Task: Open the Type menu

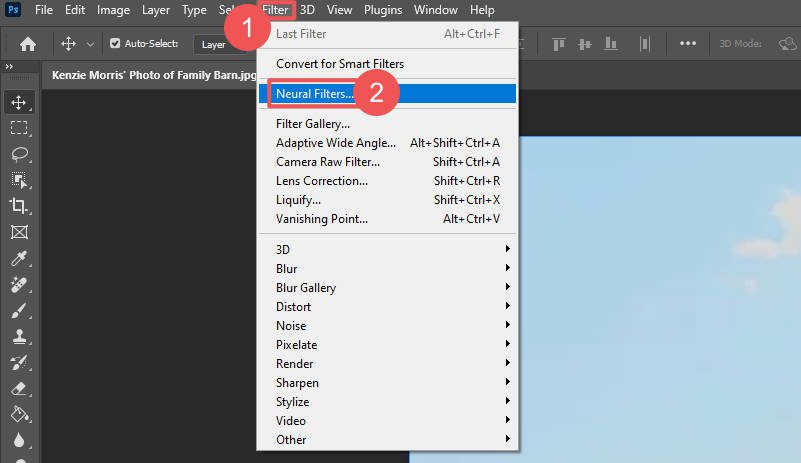Action: click(x=194, y=10)
